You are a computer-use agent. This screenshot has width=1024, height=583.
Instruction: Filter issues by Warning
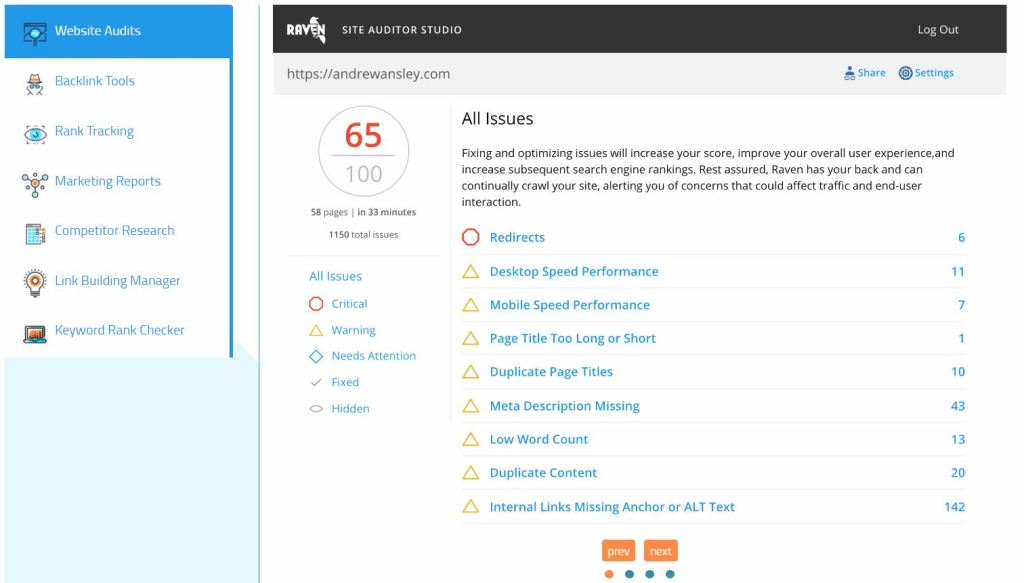click(x=353, y=330)
